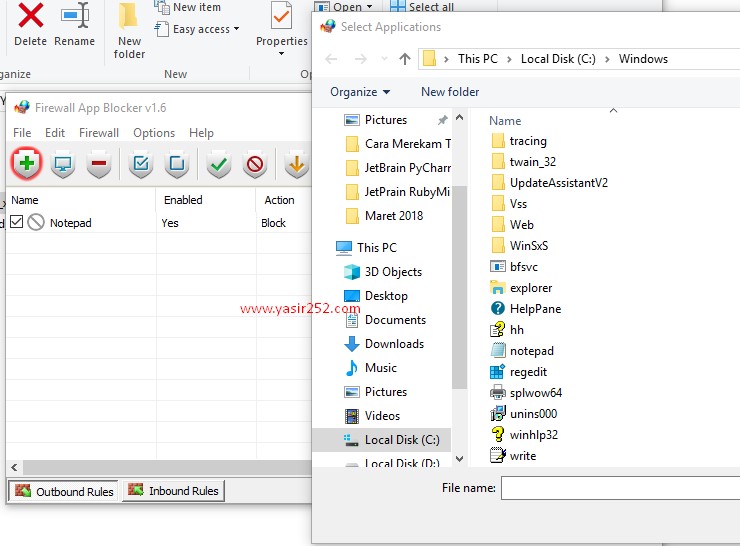Open the Help menu in Firewall App Blocker

click(x=202, y=133)
